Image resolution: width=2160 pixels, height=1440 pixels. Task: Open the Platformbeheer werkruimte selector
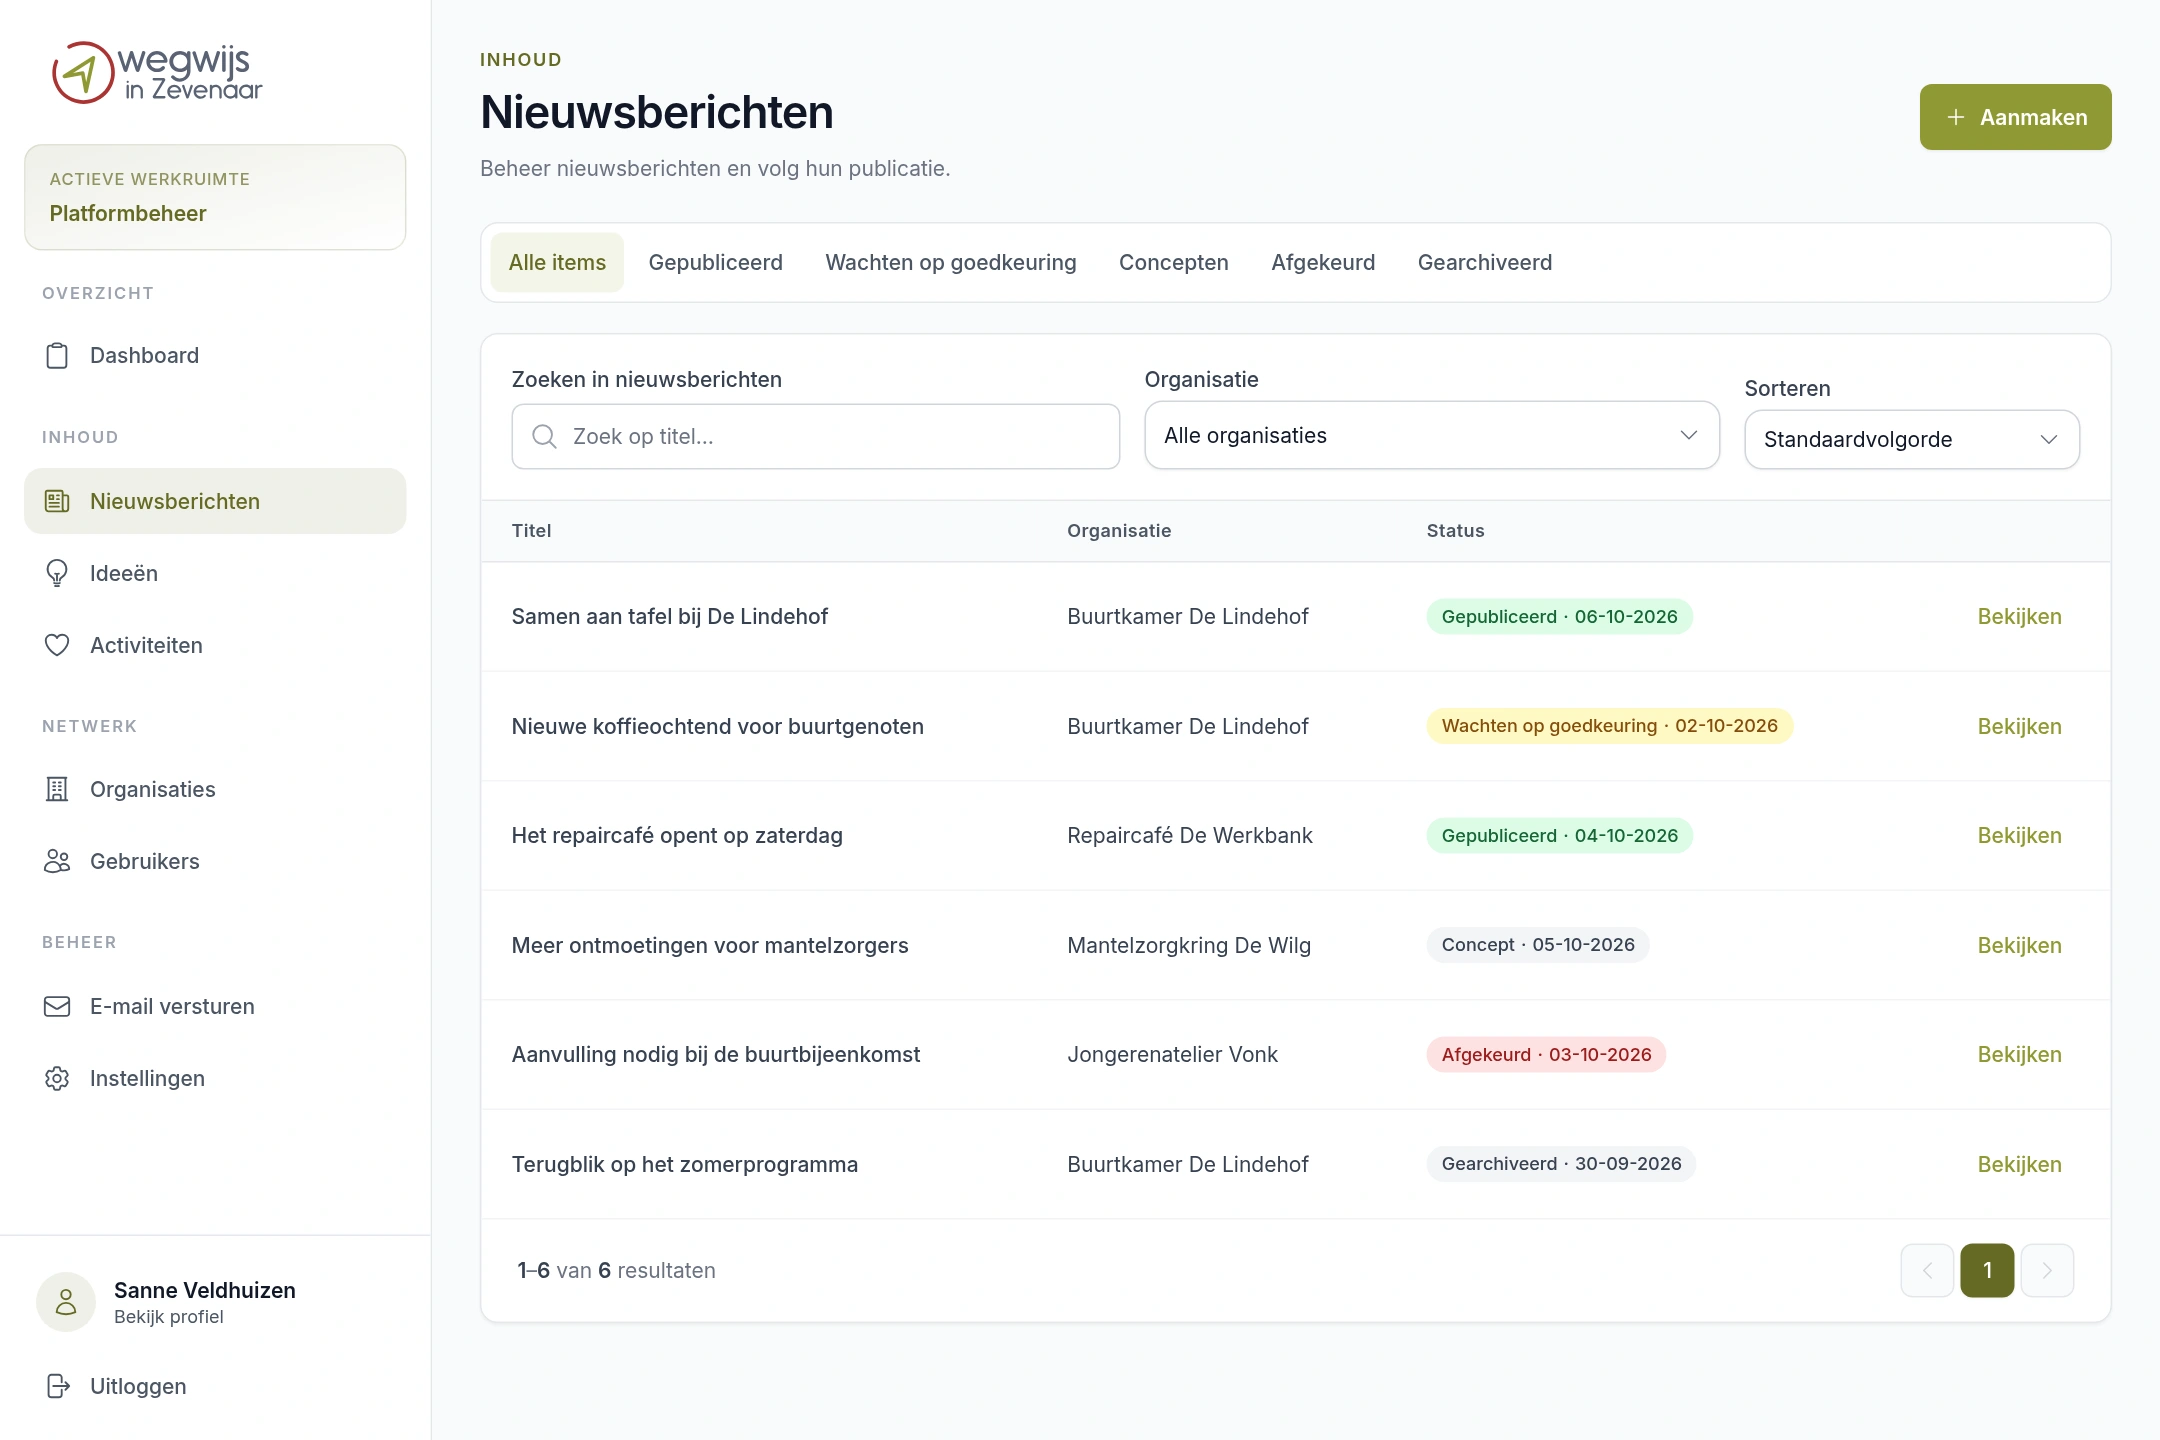[215, 197]
